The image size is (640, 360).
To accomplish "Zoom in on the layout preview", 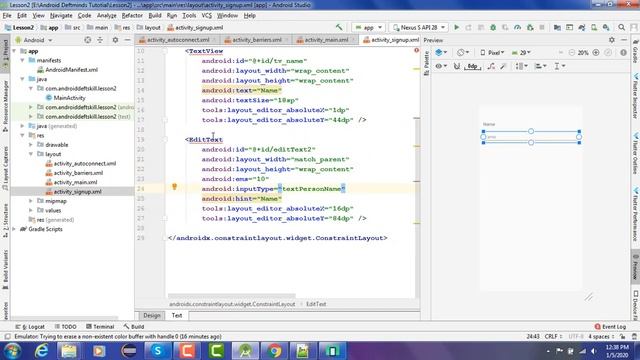I will click(596, 53).
